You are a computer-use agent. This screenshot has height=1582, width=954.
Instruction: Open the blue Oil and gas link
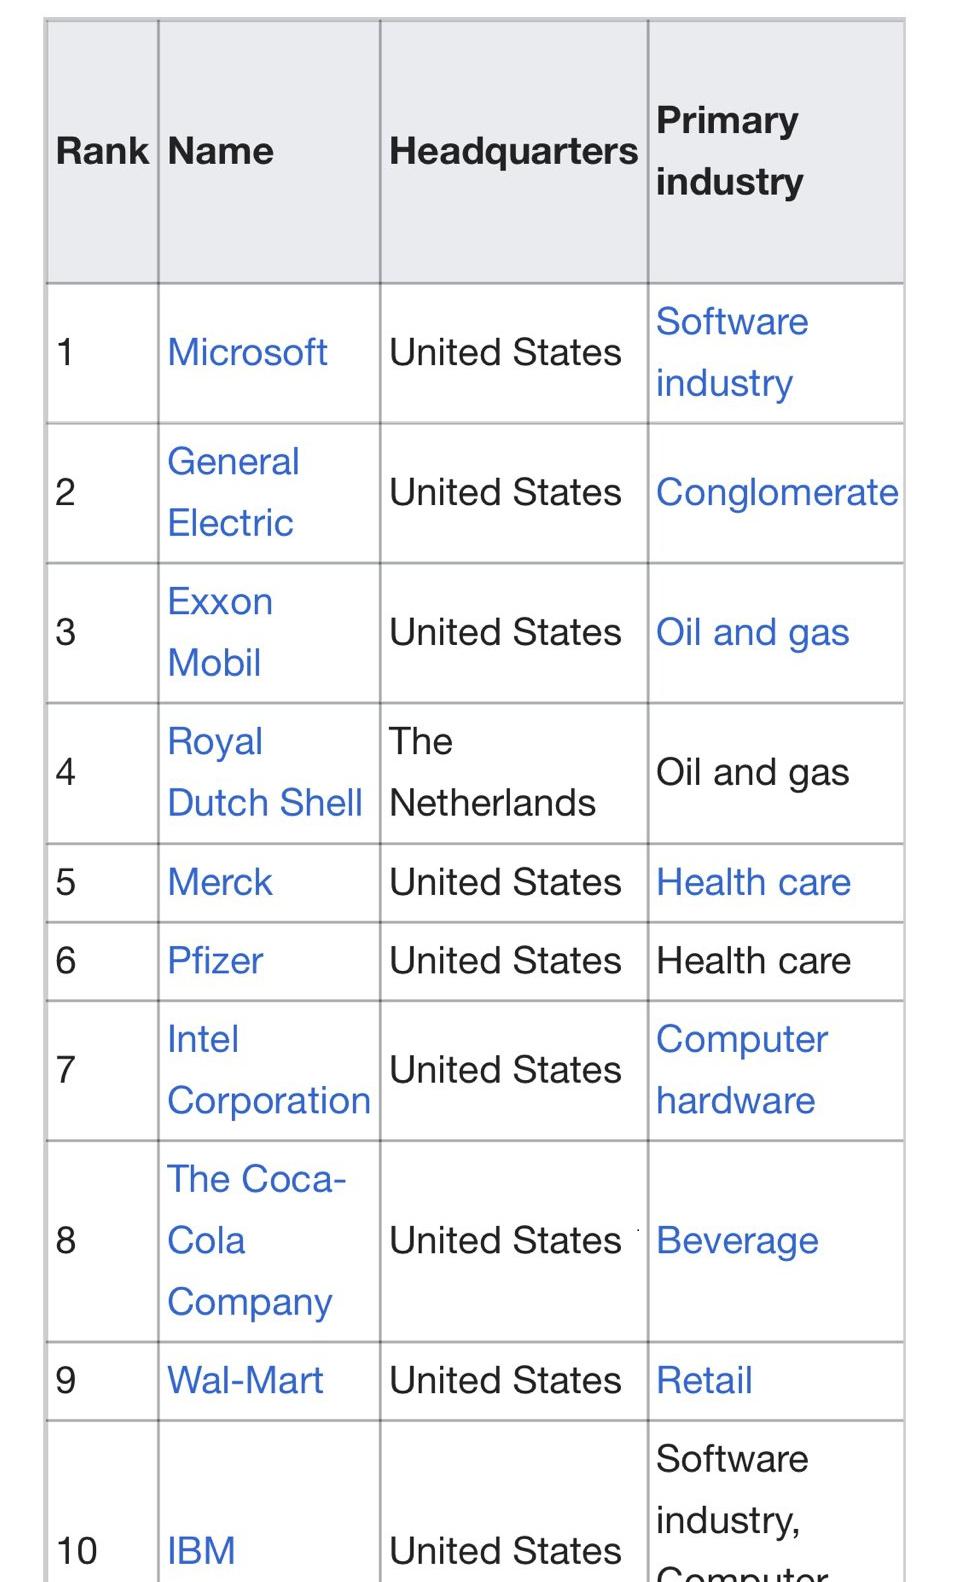[x=752, y=632]
